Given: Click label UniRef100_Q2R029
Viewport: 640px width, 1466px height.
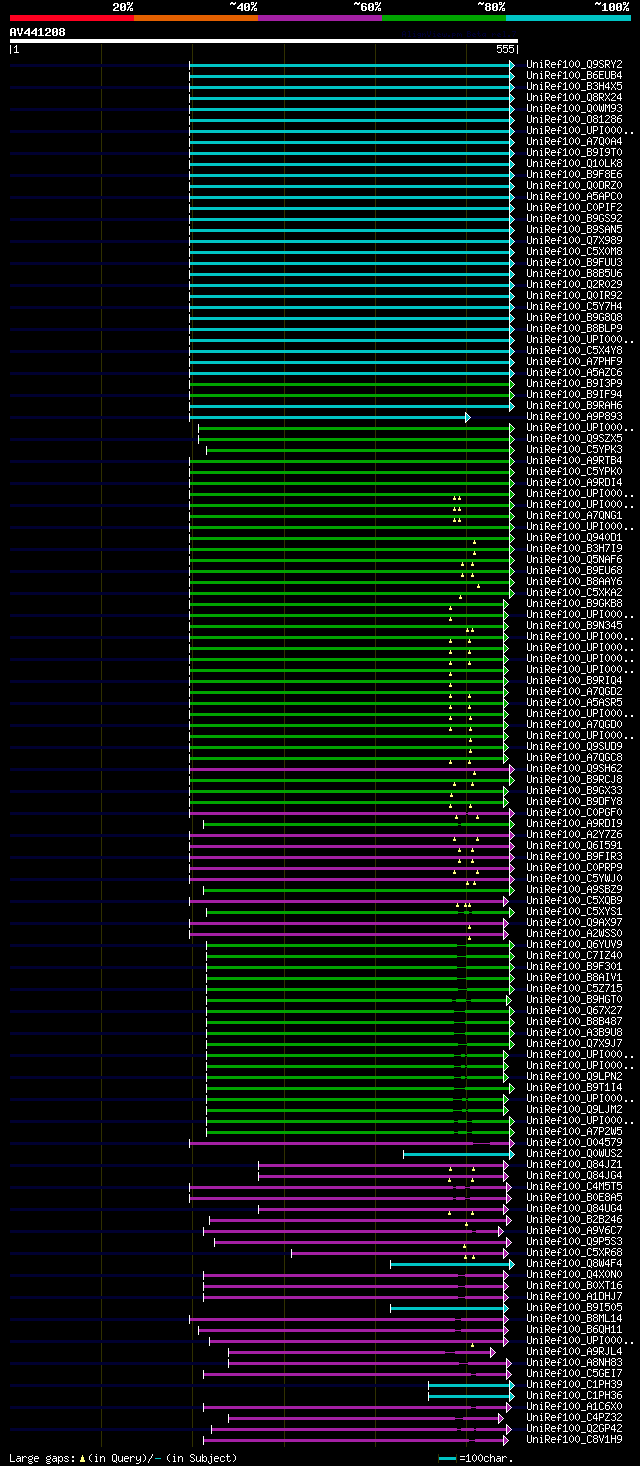Looking at the screenshot, I should pyautogui.click(x=574, y=284).
